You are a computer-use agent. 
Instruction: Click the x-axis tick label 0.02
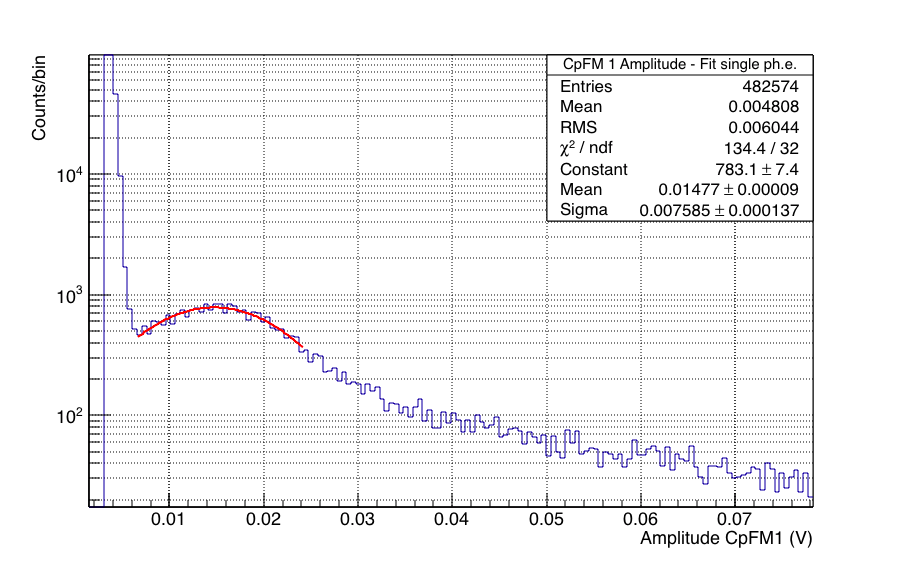click(x=263, y=519)
